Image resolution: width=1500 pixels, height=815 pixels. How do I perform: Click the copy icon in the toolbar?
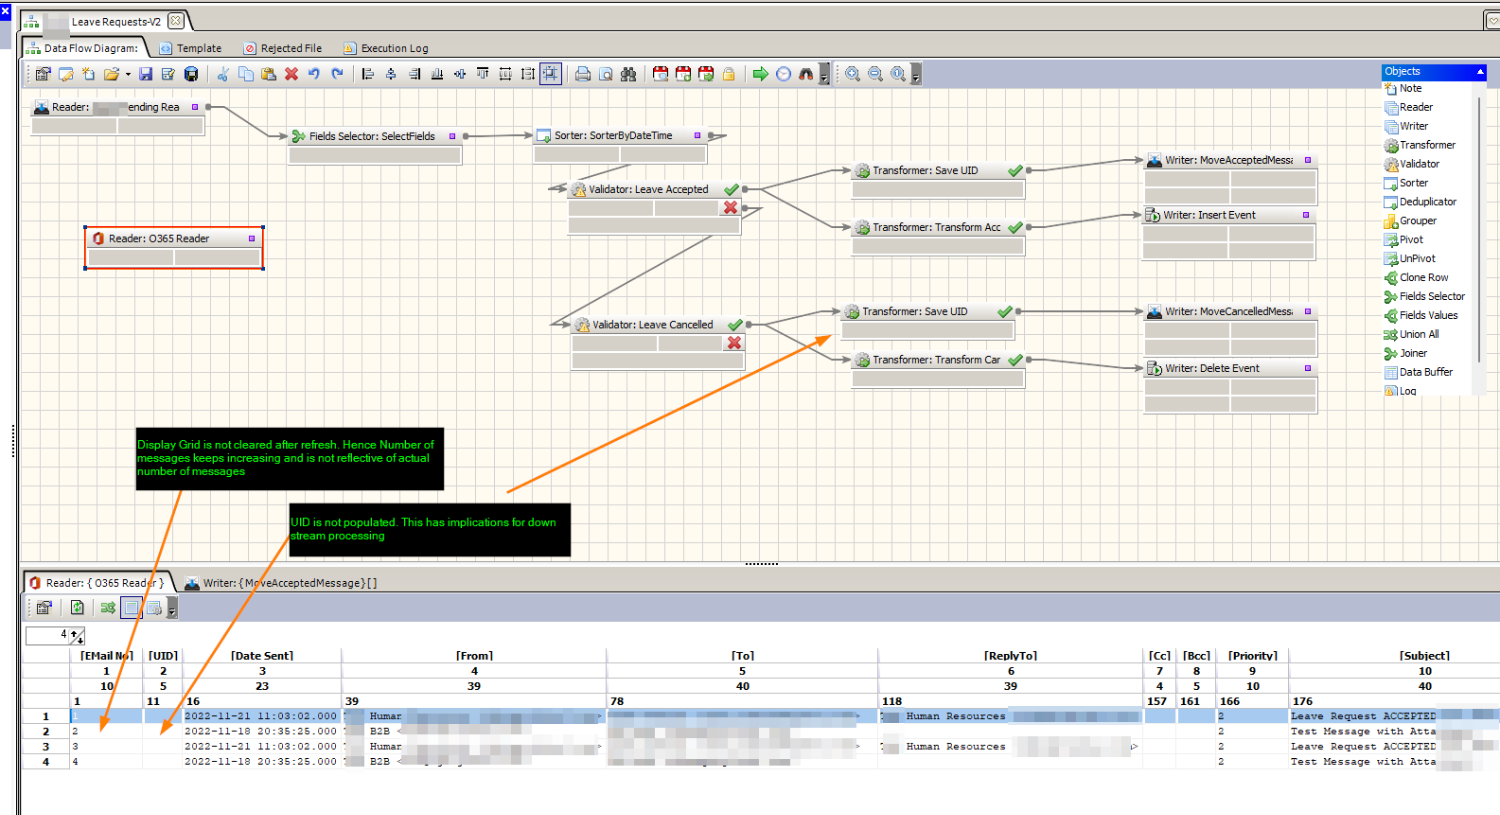click(246, 74)
